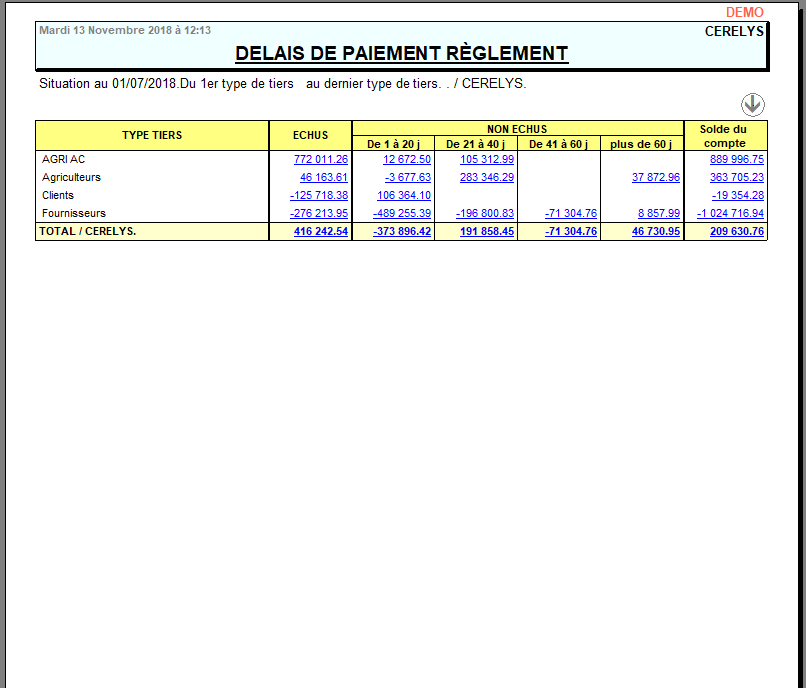This screenshot has width=806, height=688.
Task: Click Clients échus amount -125 718.38
Action: (318, 196)
